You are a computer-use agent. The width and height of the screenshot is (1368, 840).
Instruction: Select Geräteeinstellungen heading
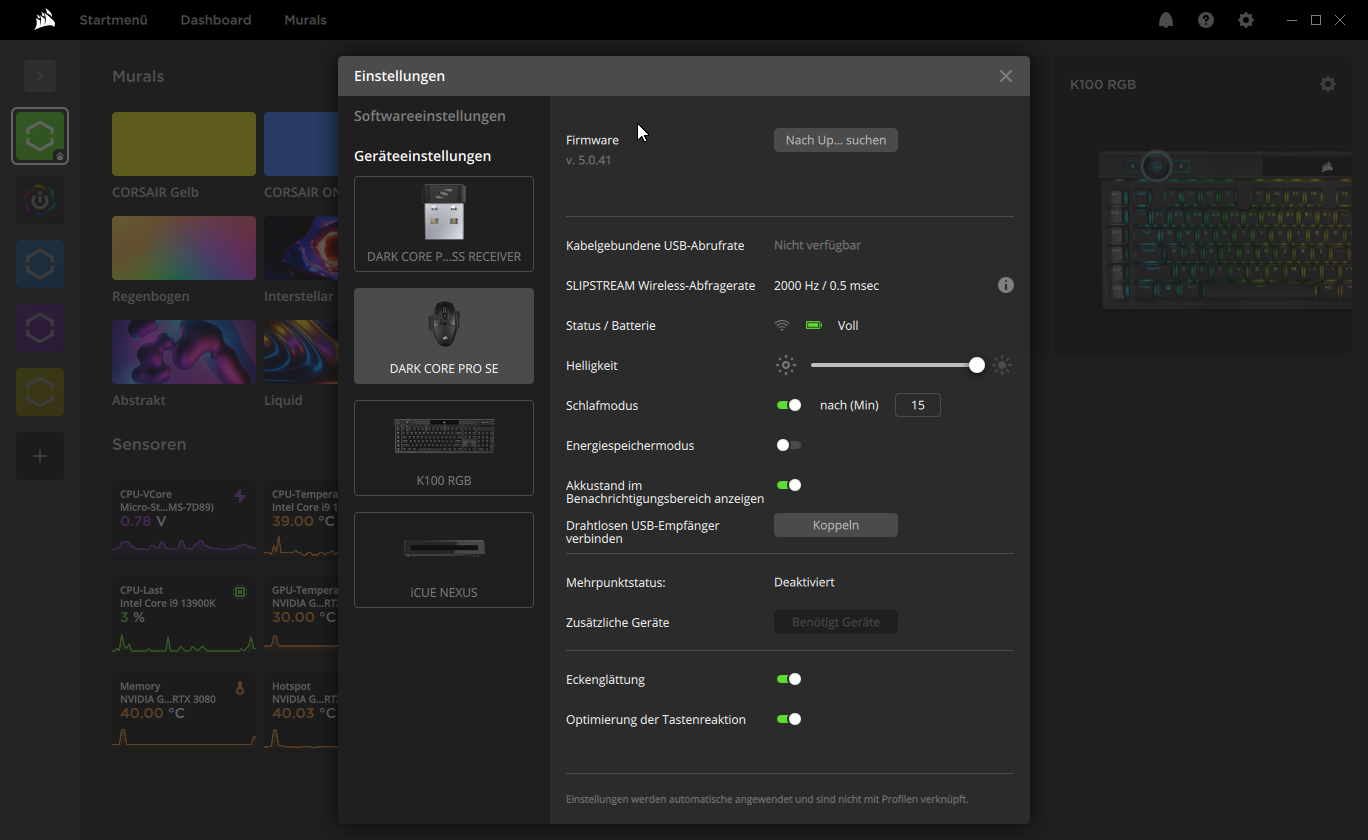pyautogui.click(x=423, y=156)
